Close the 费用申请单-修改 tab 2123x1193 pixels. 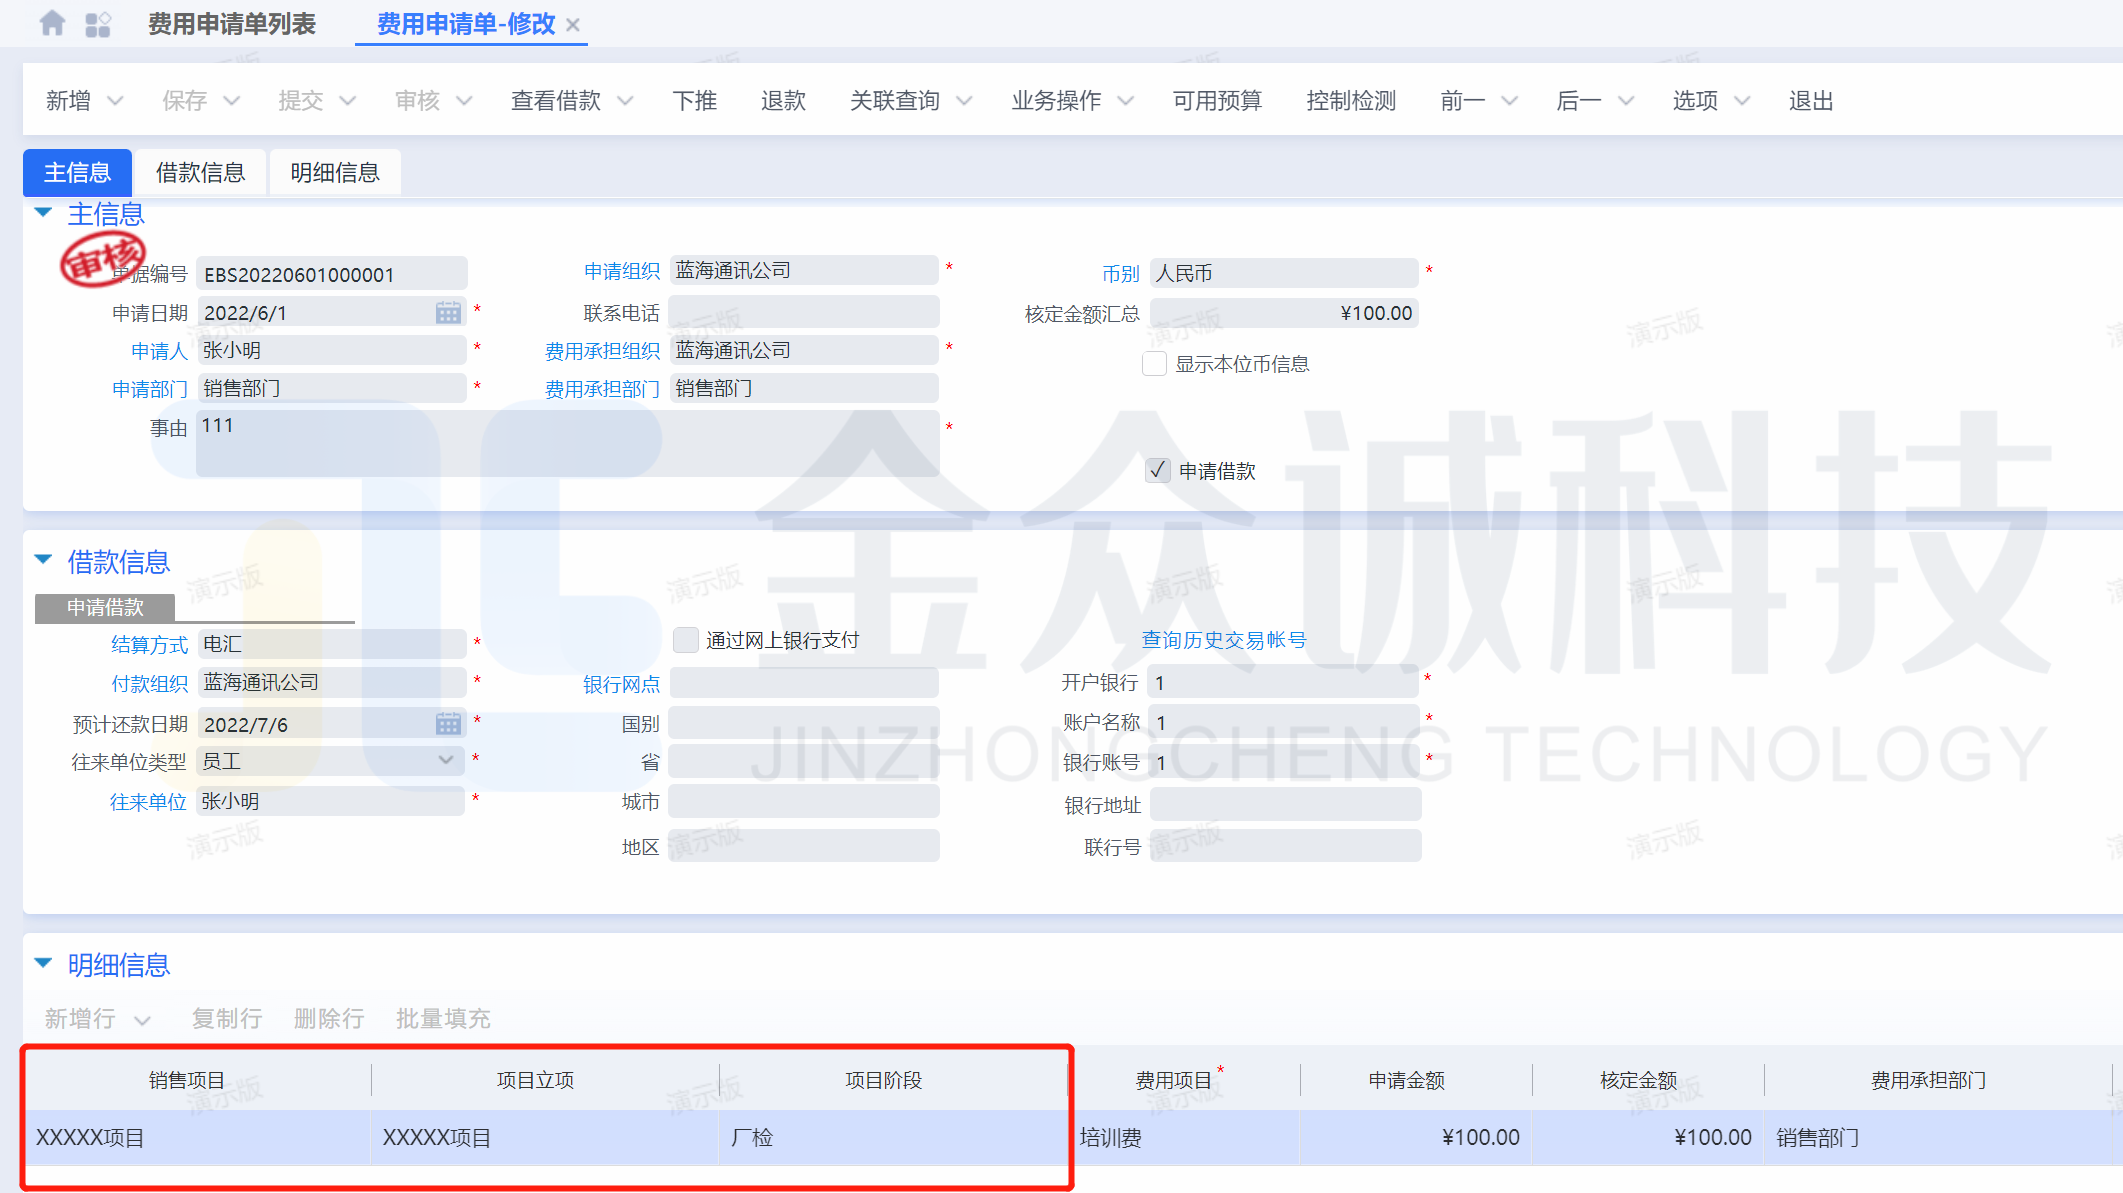573,25
